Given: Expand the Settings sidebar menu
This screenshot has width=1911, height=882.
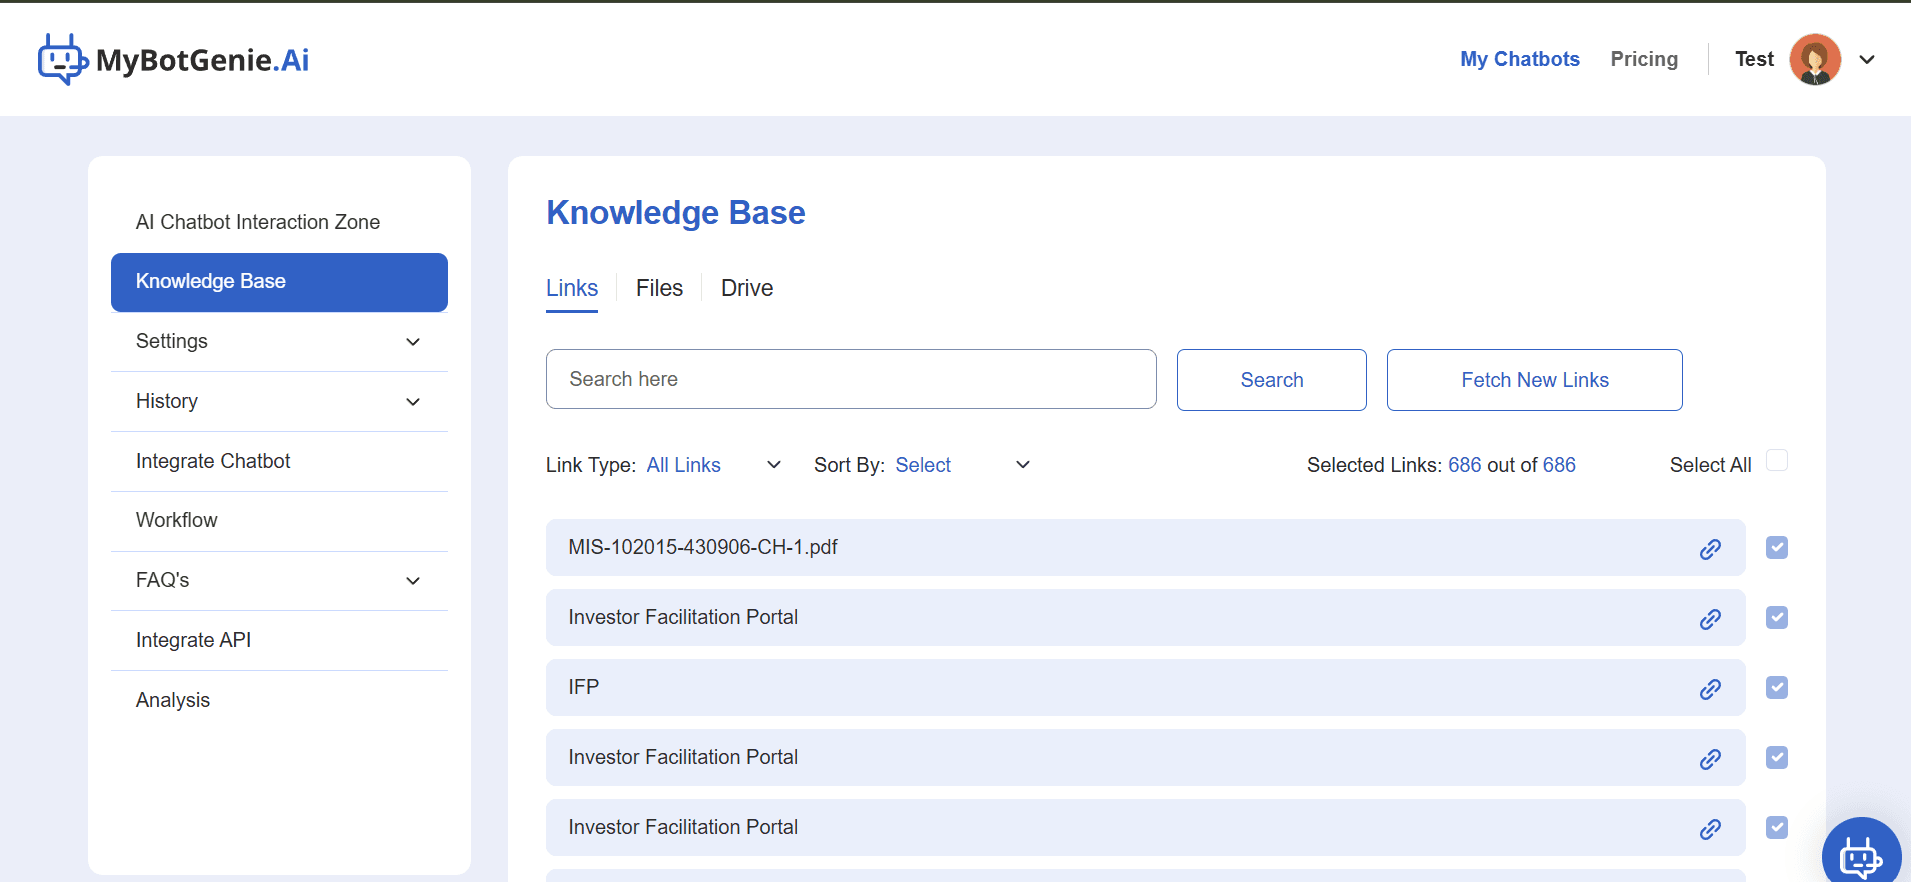Looking at the screenshot, I should point(279,342).
